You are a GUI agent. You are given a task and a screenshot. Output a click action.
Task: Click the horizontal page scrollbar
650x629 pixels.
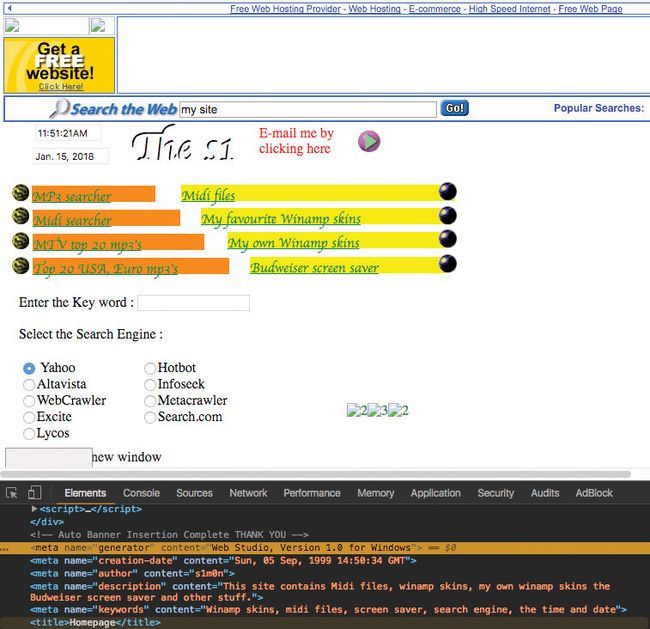[315, 474]
